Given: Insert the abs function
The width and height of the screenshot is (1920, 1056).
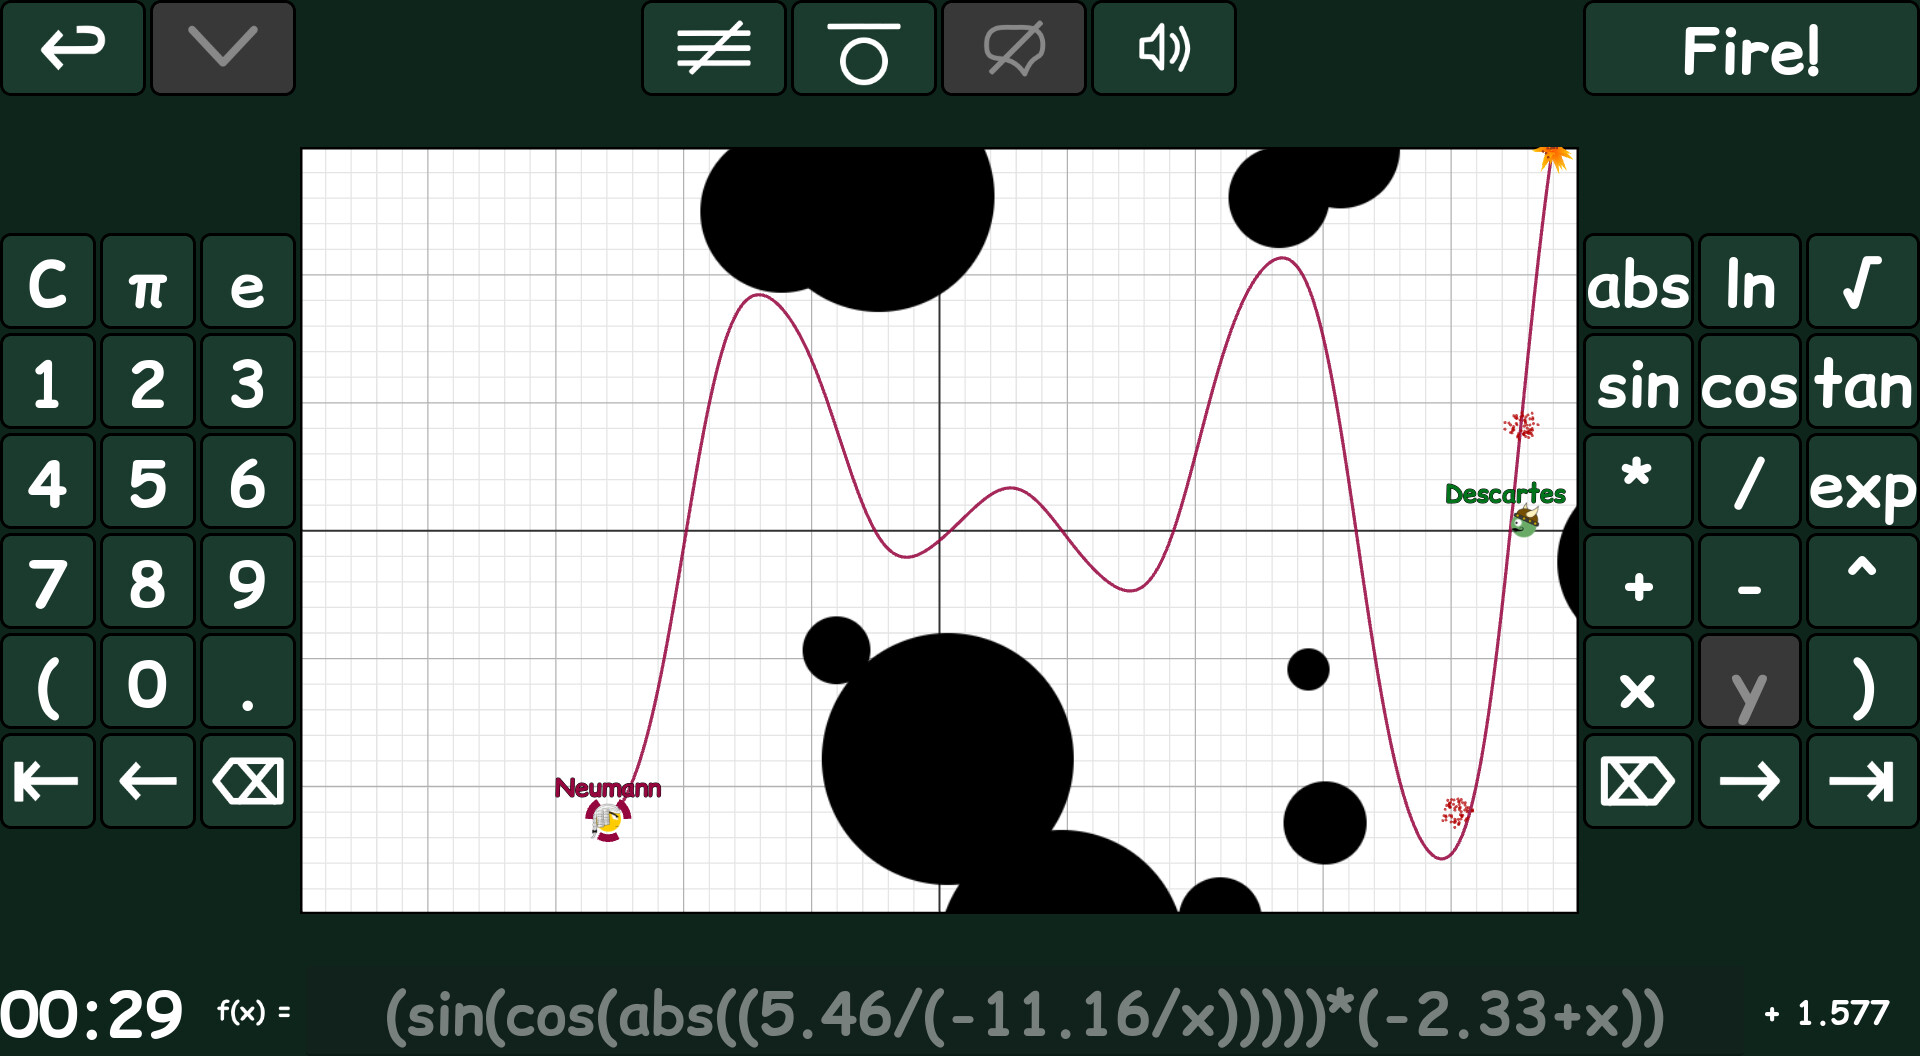Looking at the screenshot, I should (x=1637, y=283).
